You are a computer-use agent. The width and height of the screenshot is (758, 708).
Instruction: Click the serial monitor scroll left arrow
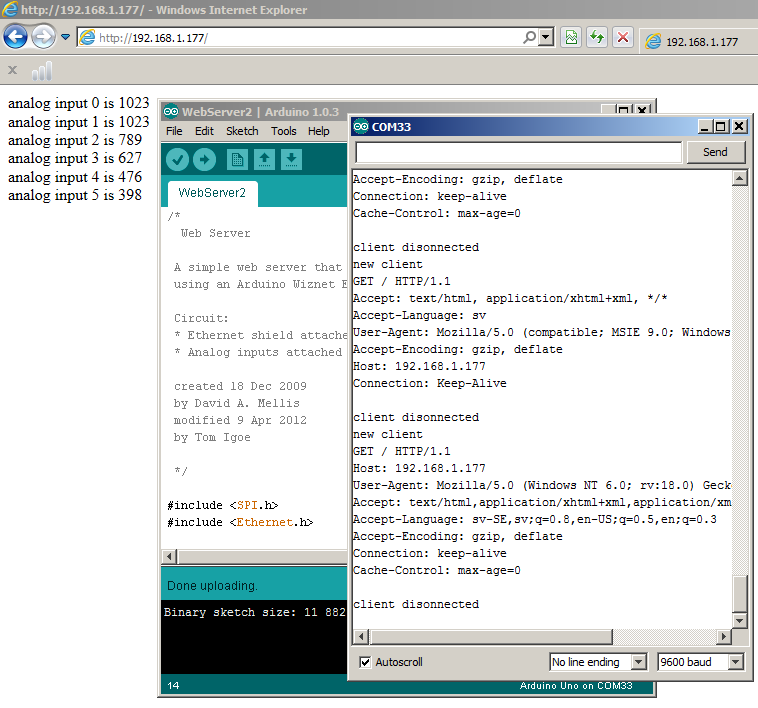click(x=361, y=636)
